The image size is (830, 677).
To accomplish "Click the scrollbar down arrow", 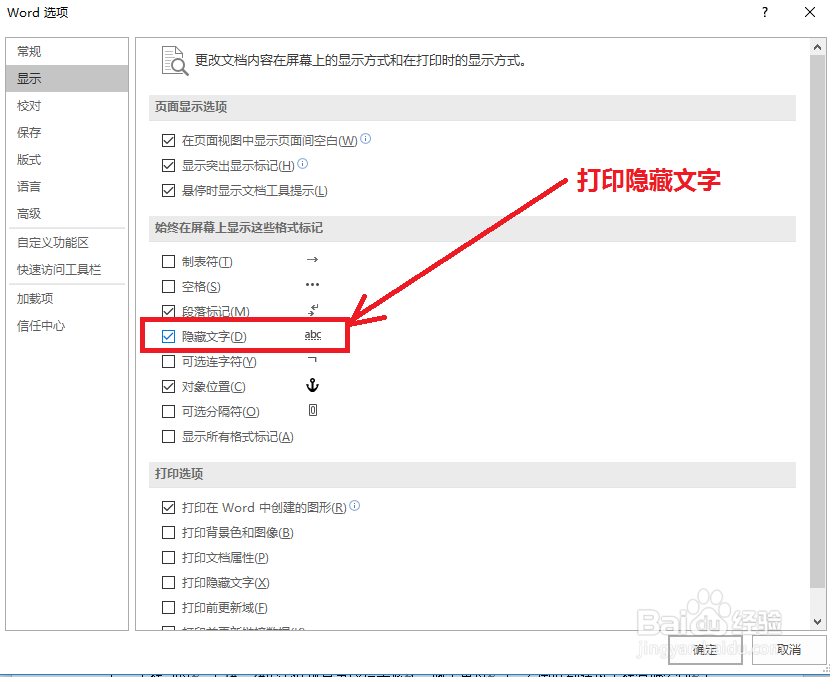I will 817,621.
